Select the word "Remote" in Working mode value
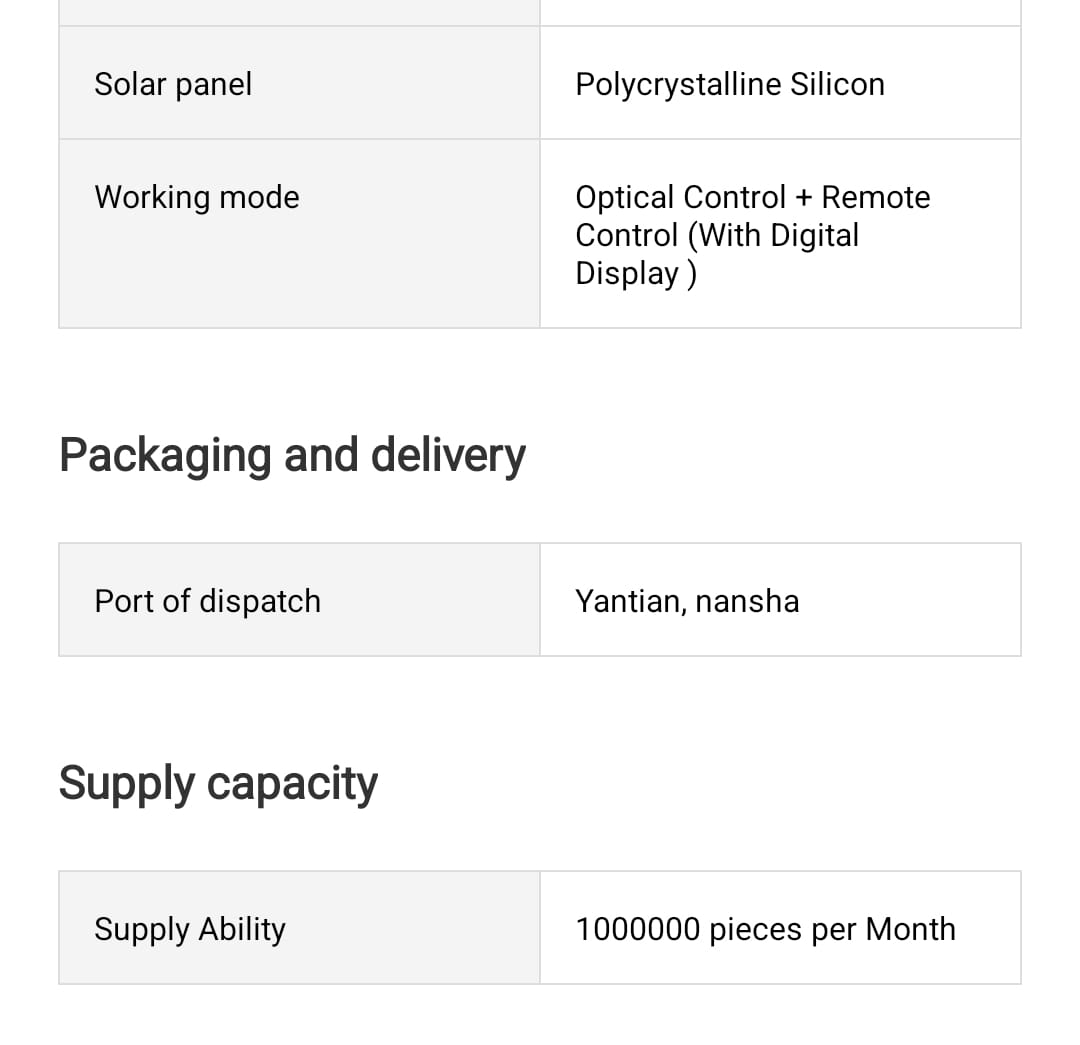This screenshot has width=1080, height=1045. tap(875, 197)
